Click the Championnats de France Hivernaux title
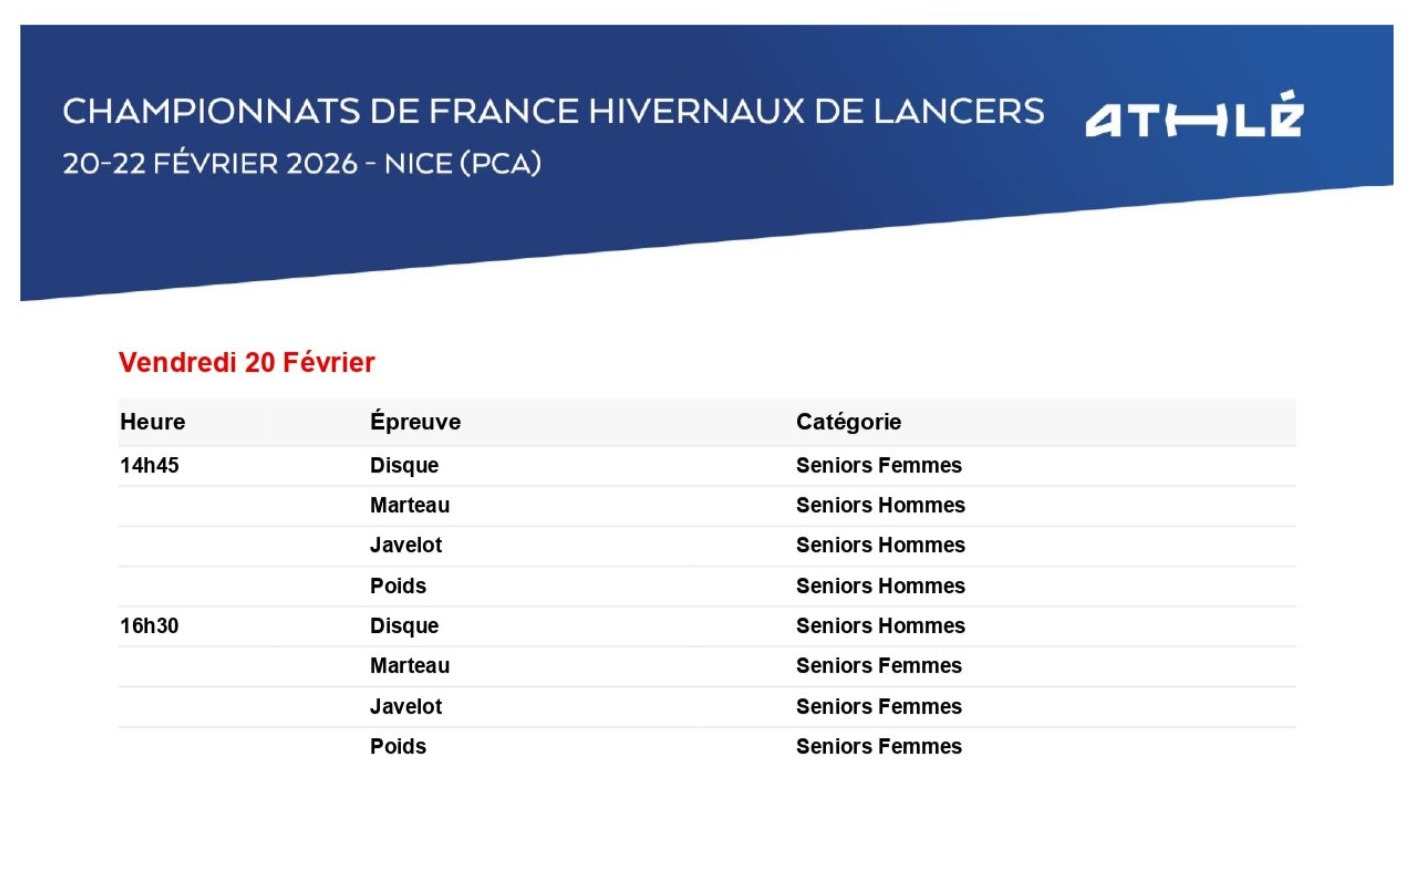 click(553, 111)
